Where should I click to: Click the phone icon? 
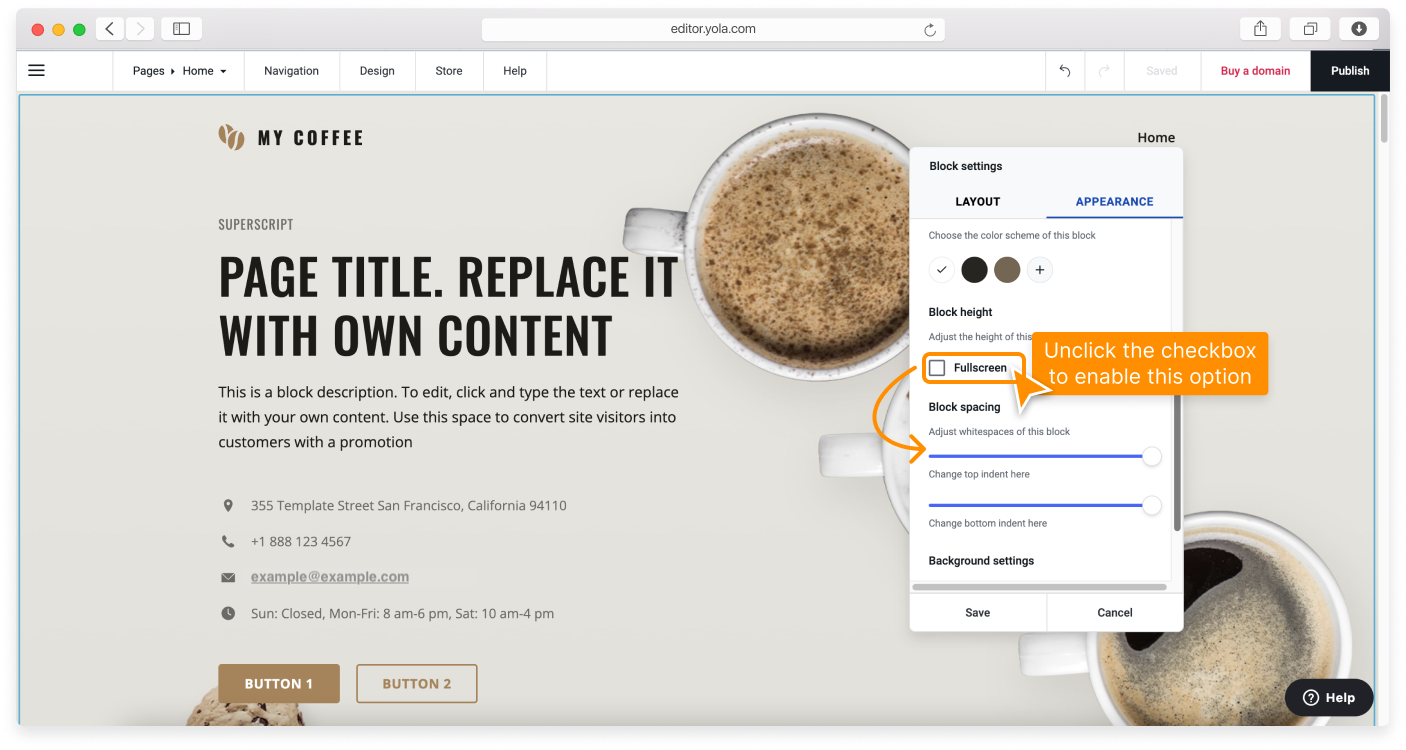[228, 542]
